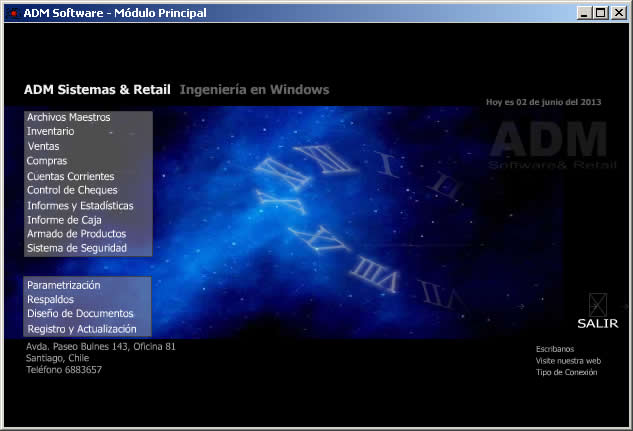
Task: Click the Escríbanos link
Action: pos(555,349)
